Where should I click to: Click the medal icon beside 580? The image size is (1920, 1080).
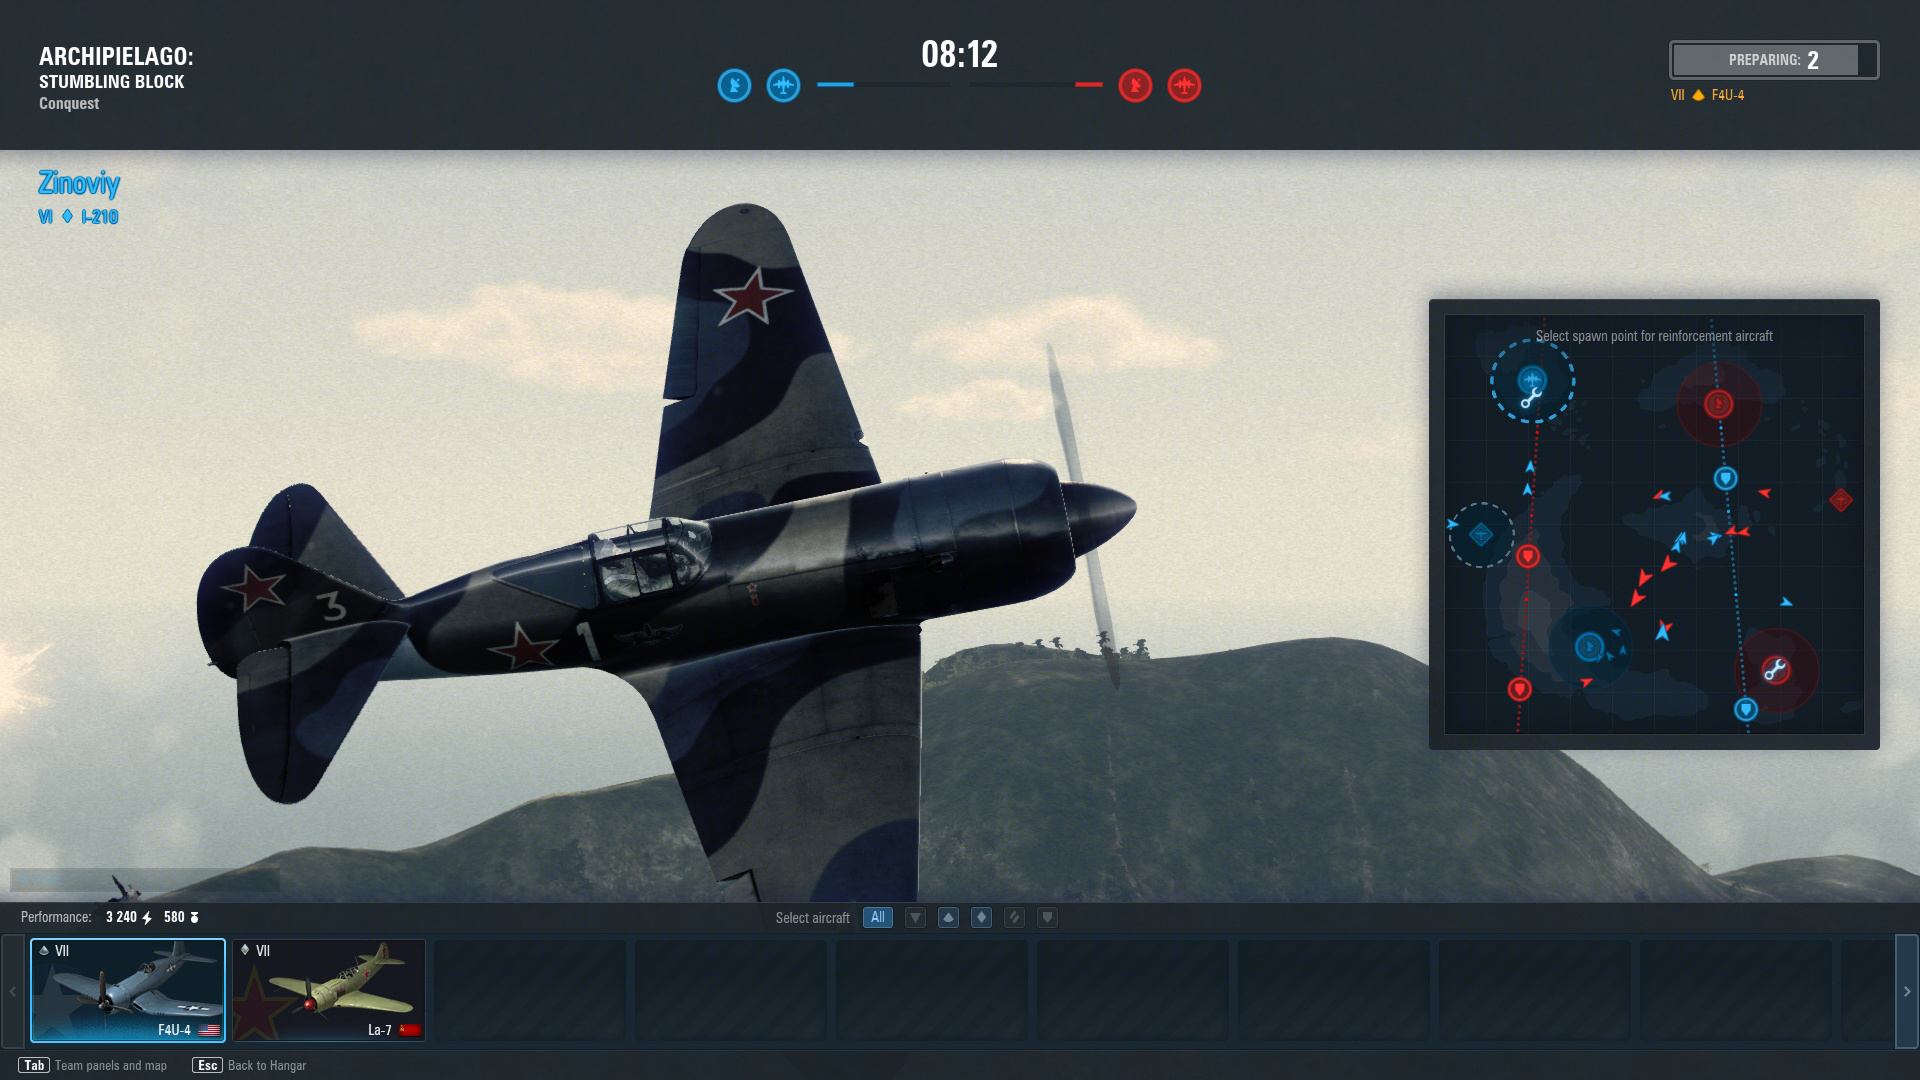coord(194,917)
